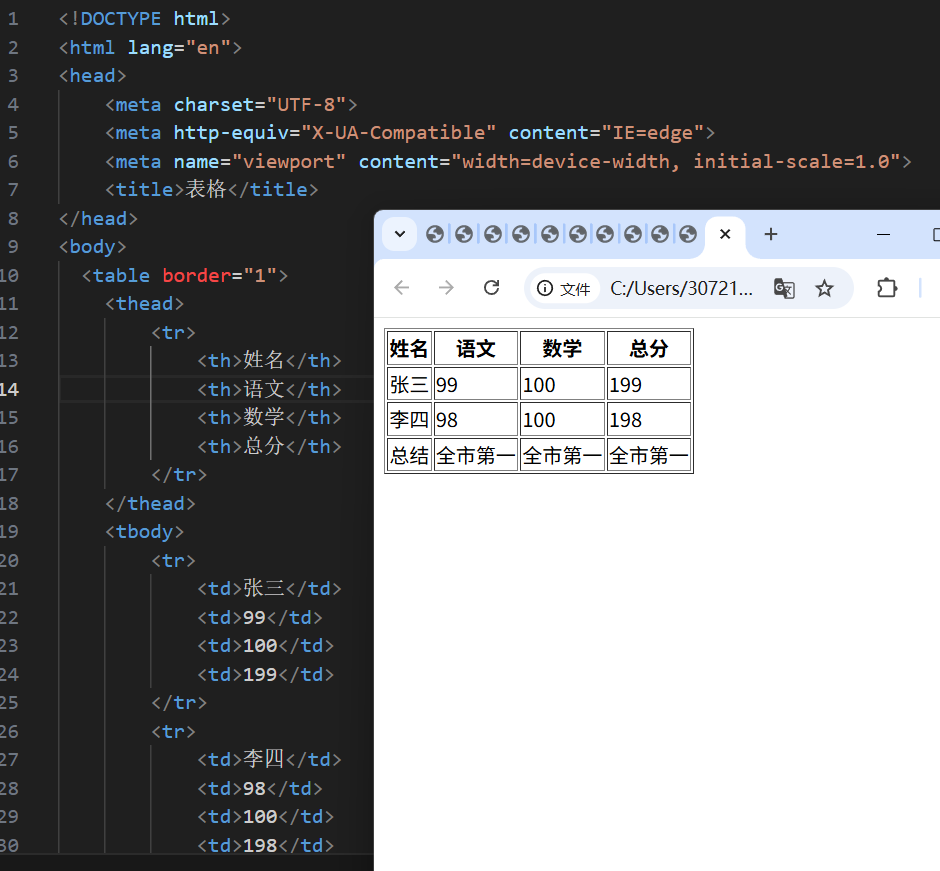Open the browser tab search dropdown chevron
940x871 pixels.
[x=400, y=234]
